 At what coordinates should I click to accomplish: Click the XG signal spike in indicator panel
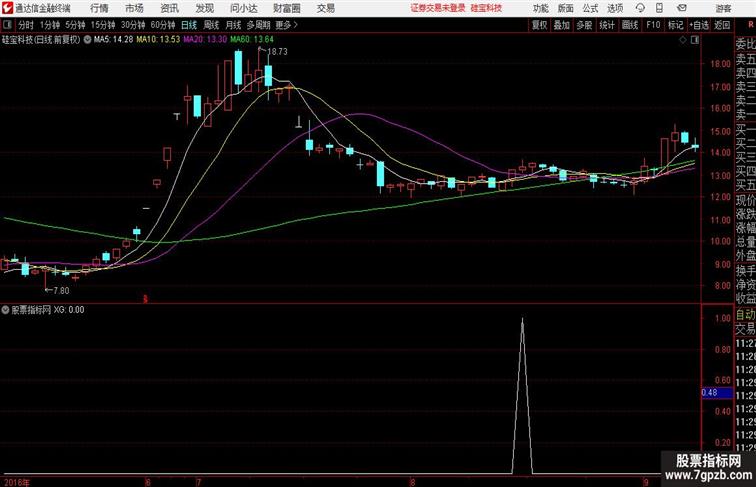pos(522,395)
